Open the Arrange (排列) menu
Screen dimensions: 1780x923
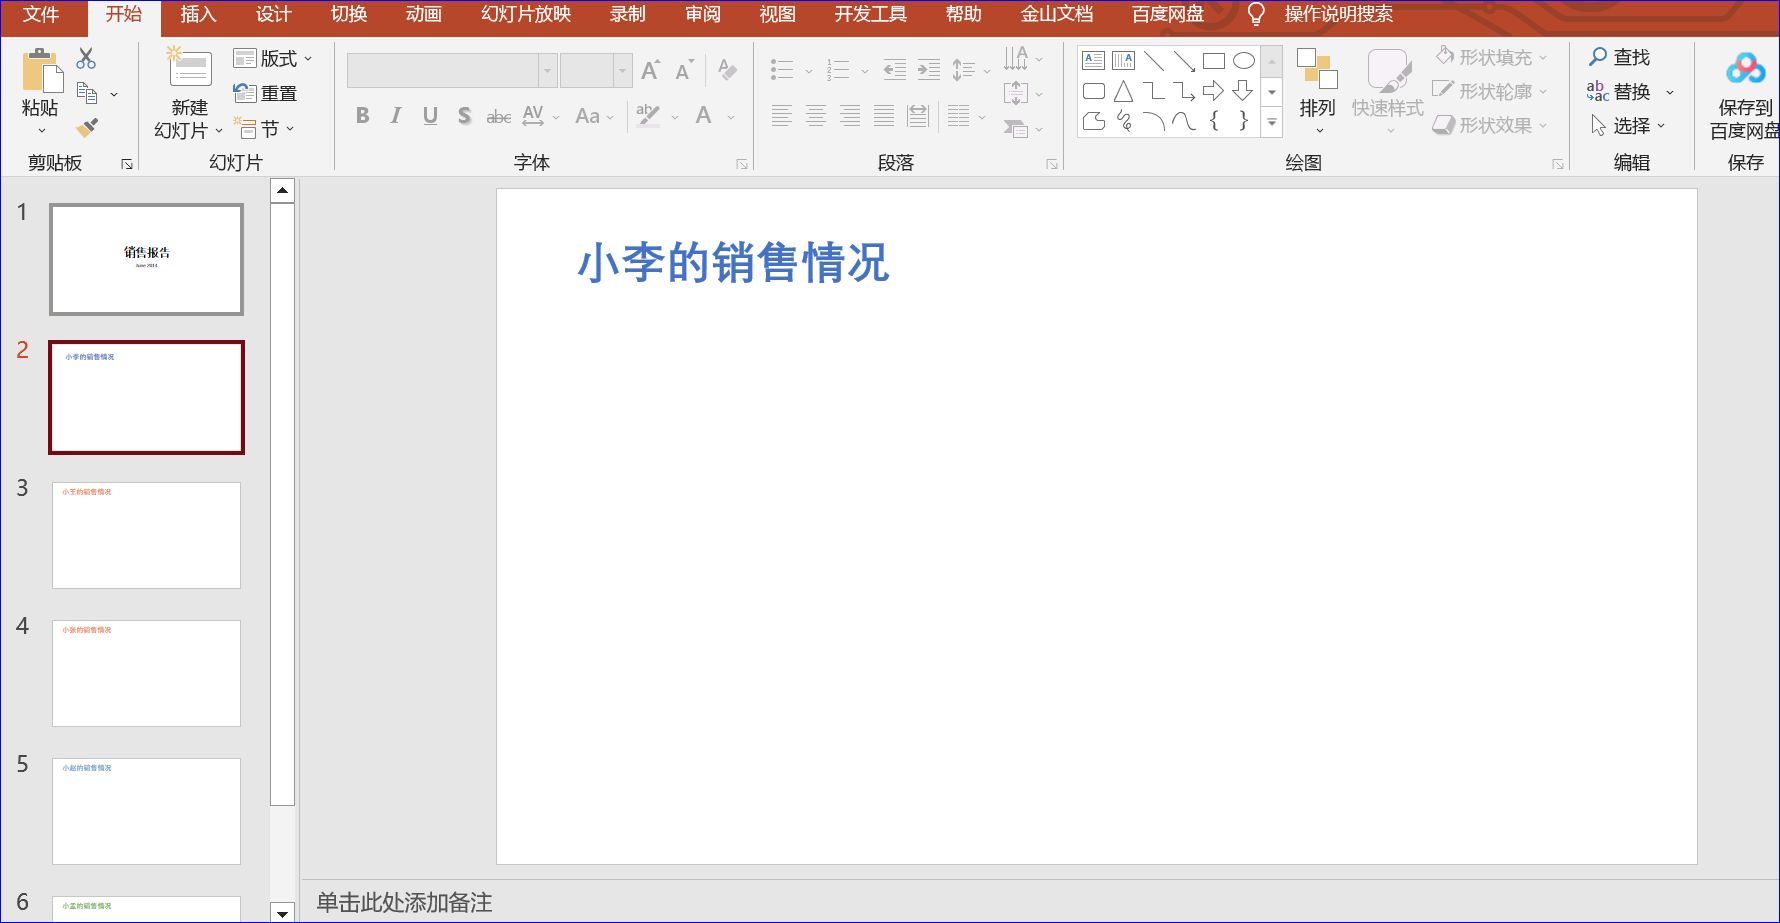point(1317,92)
